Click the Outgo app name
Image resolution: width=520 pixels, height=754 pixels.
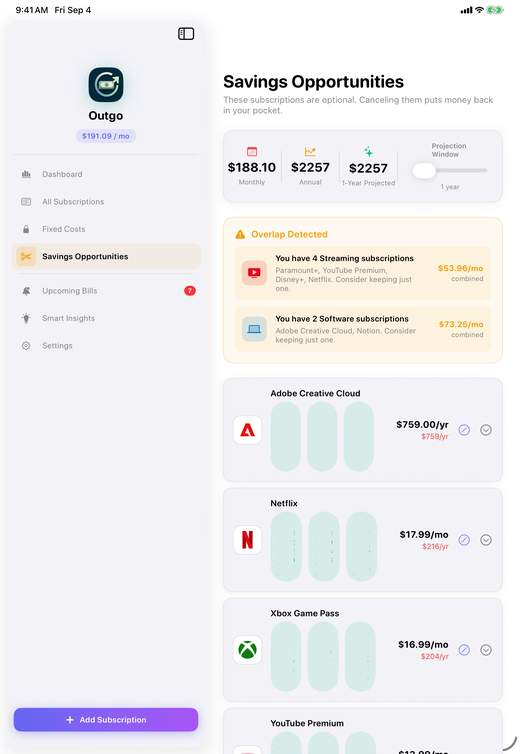(x=106, y=116)
